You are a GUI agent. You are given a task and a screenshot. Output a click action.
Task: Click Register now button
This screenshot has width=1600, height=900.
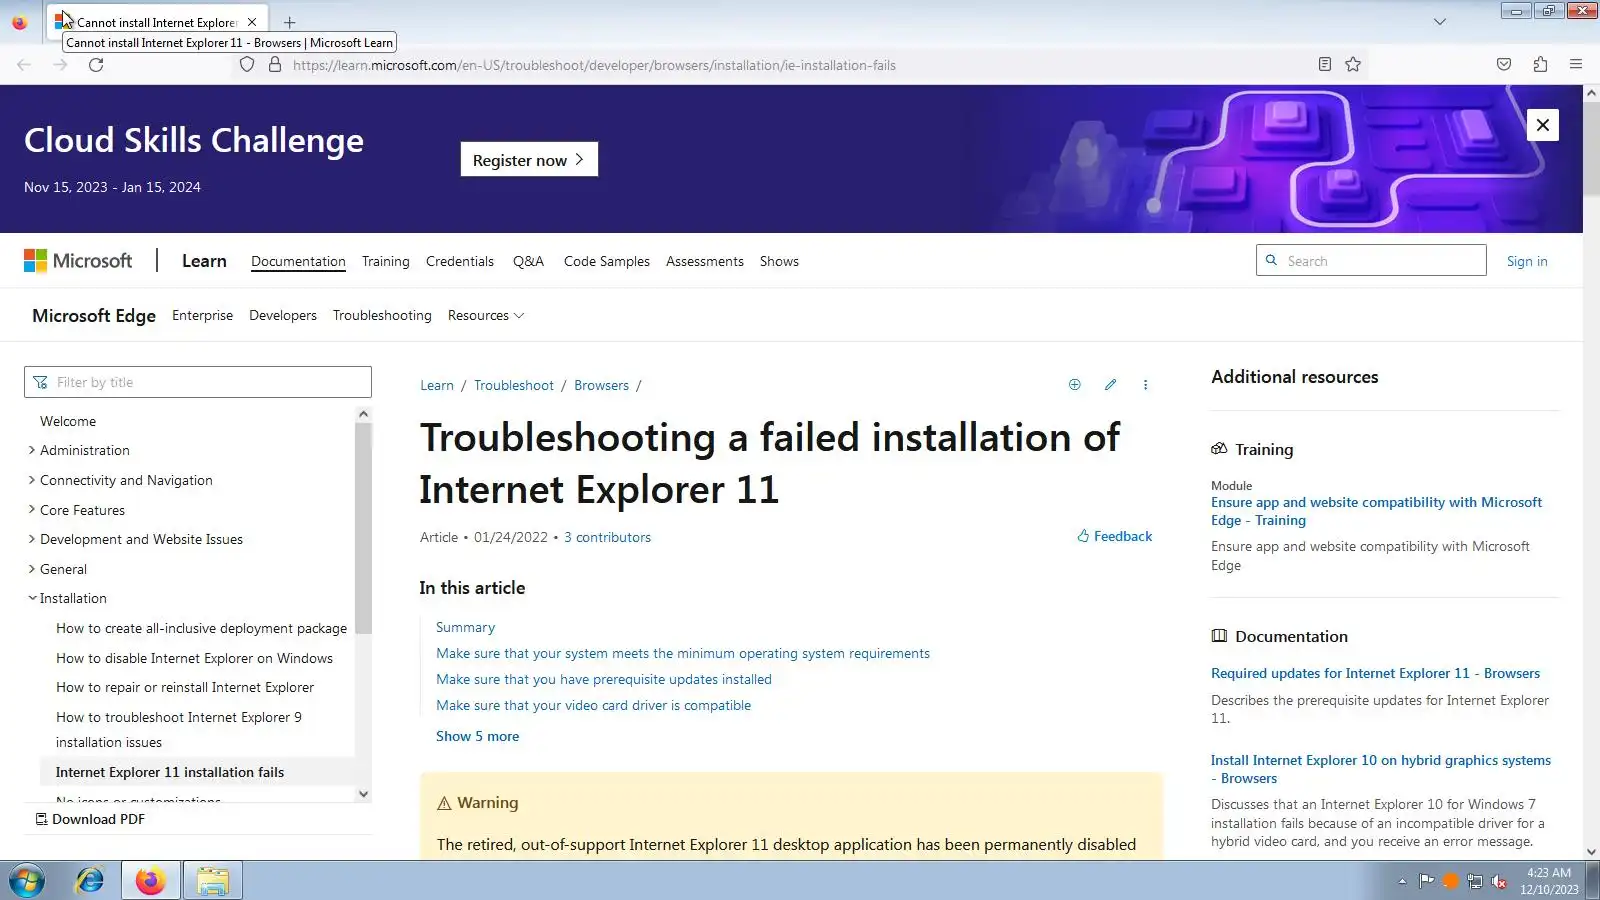tap(529, 160)
